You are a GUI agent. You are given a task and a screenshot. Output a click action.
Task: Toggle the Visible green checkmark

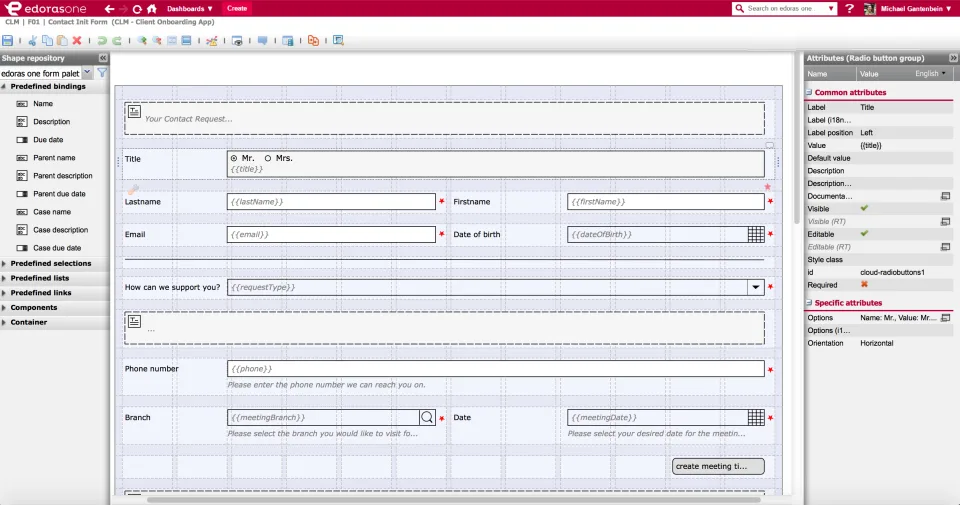[864, 208]
